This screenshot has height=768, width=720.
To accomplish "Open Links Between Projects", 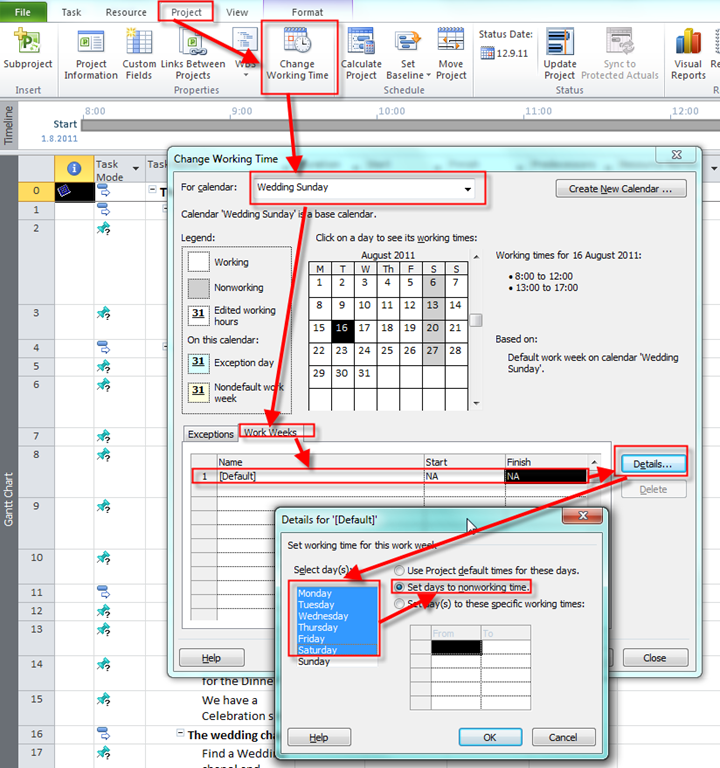I will point(193,44).
